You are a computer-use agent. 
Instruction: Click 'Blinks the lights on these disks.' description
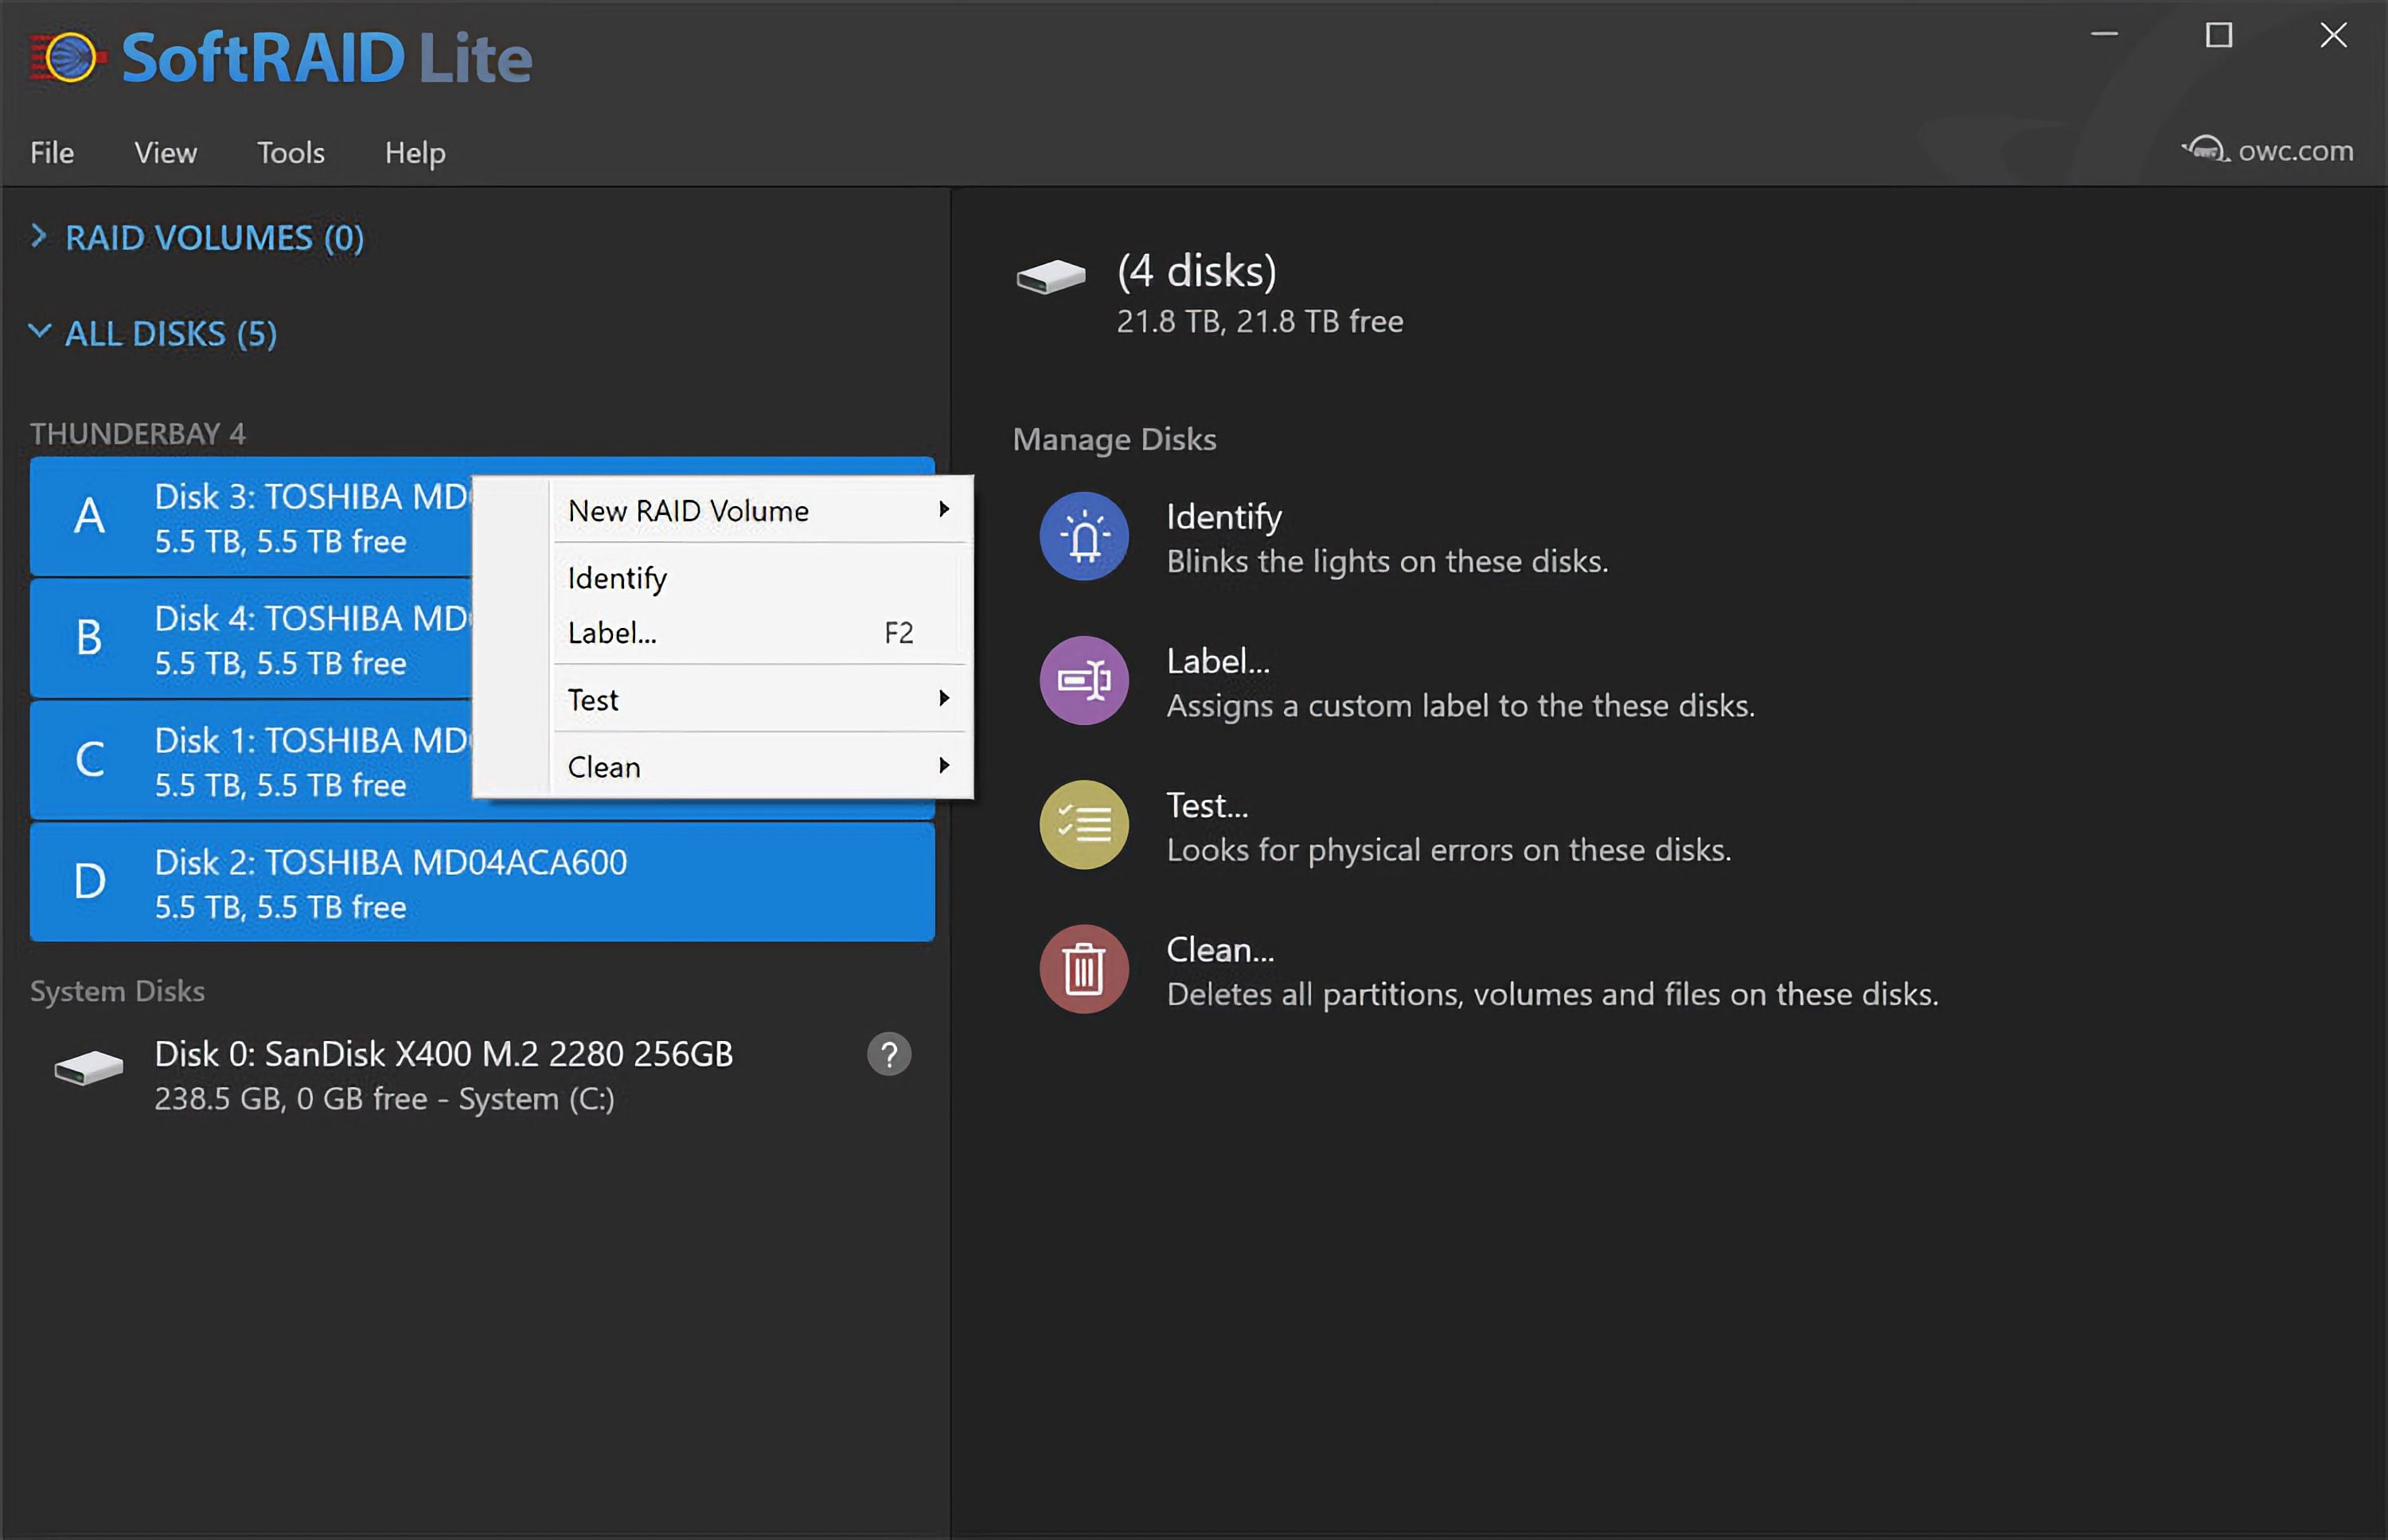[1388, 562]
